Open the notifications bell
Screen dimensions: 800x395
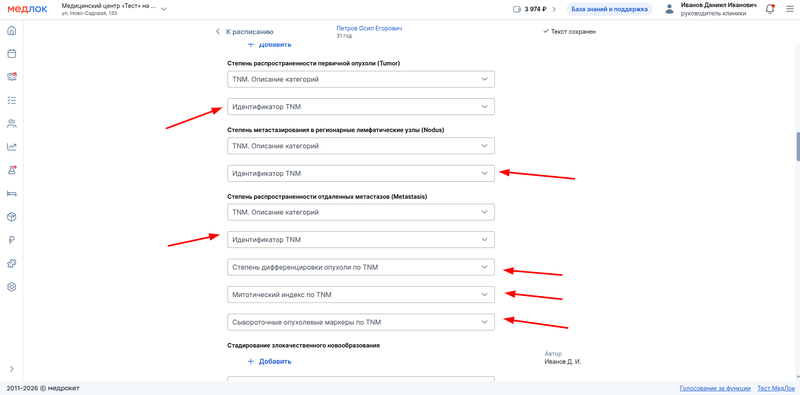[770, 9]
